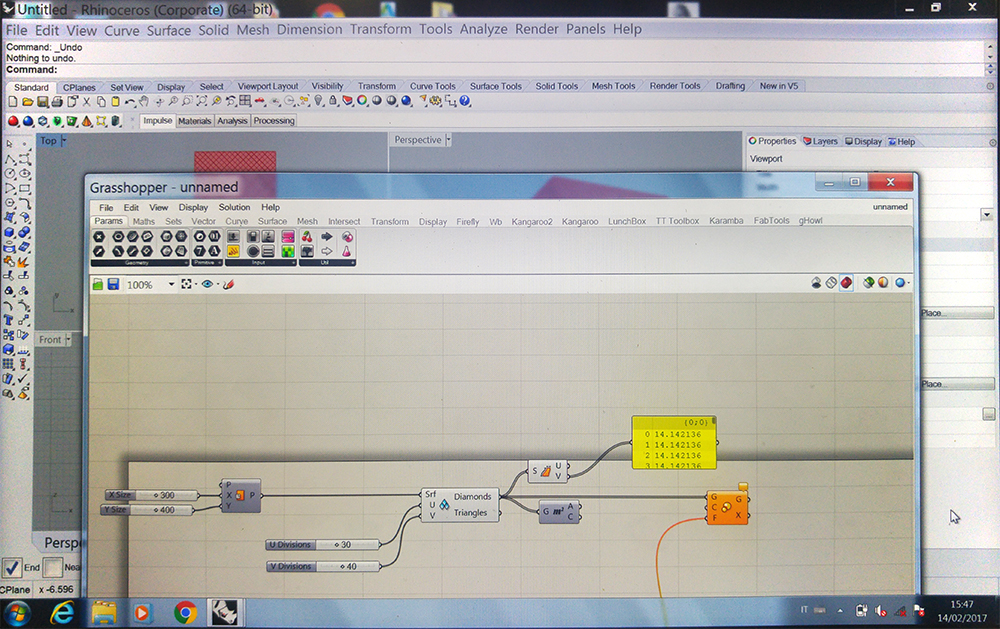Click the Explode icon in left sidebar

pyautogui.click(x=23, y=262)
